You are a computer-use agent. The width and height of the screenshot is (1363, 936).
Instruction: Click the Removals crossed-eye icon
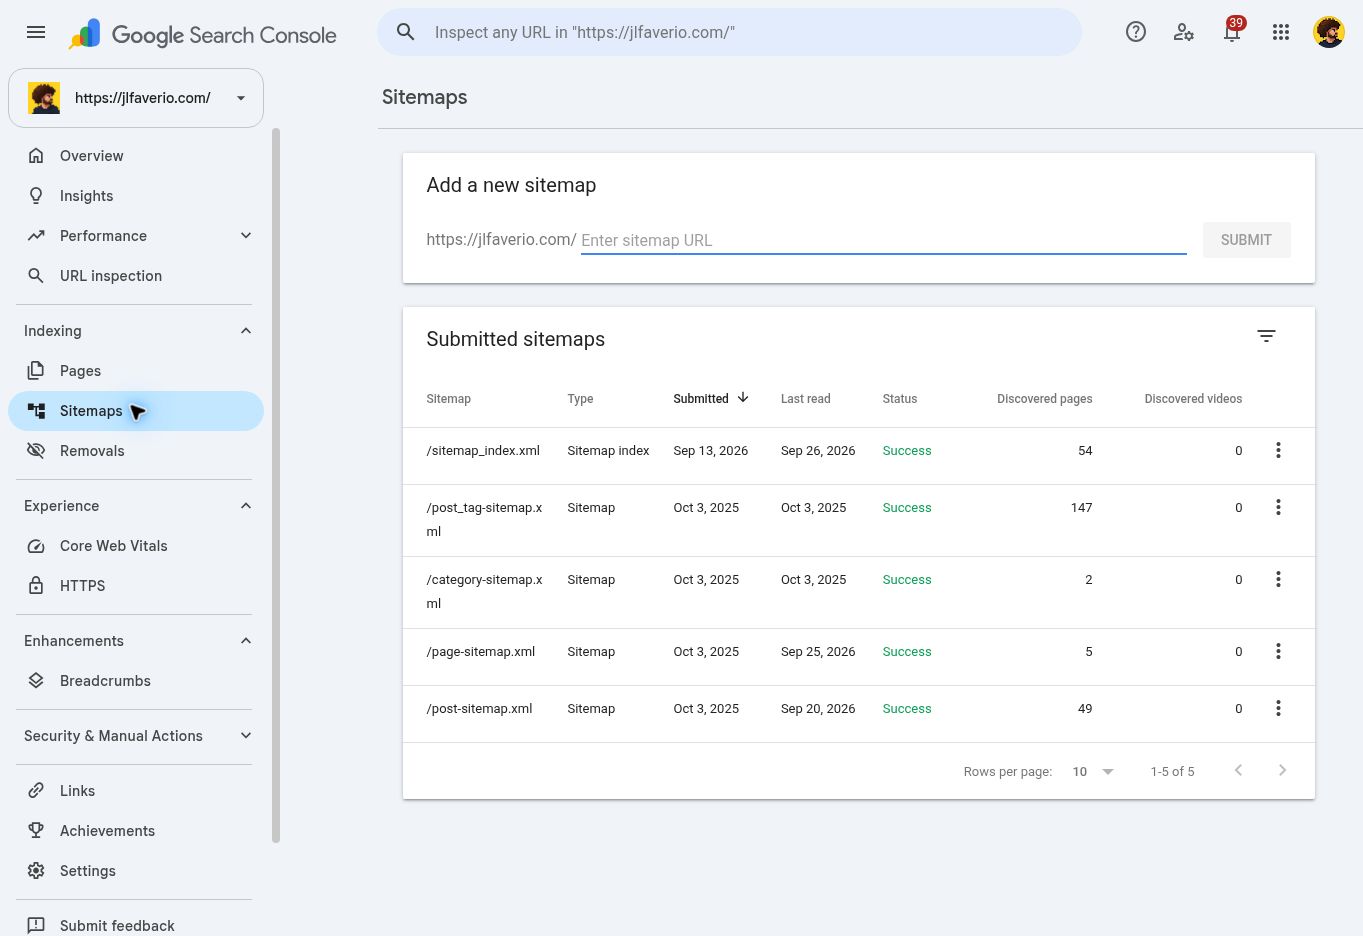pyautogui.click(x=36, y=451)
